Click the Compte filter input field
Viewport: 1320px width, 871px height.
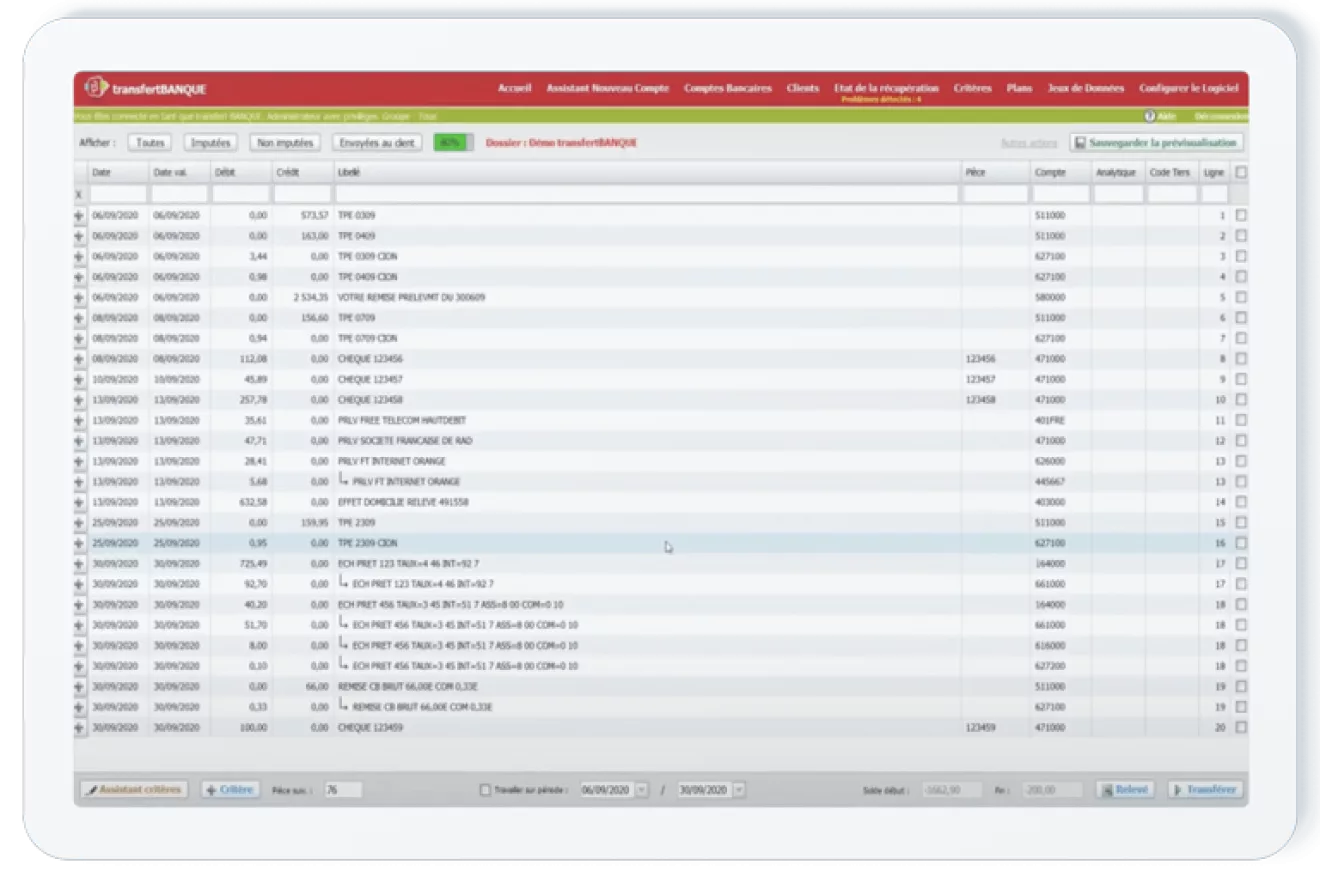tap(1061, 194)
